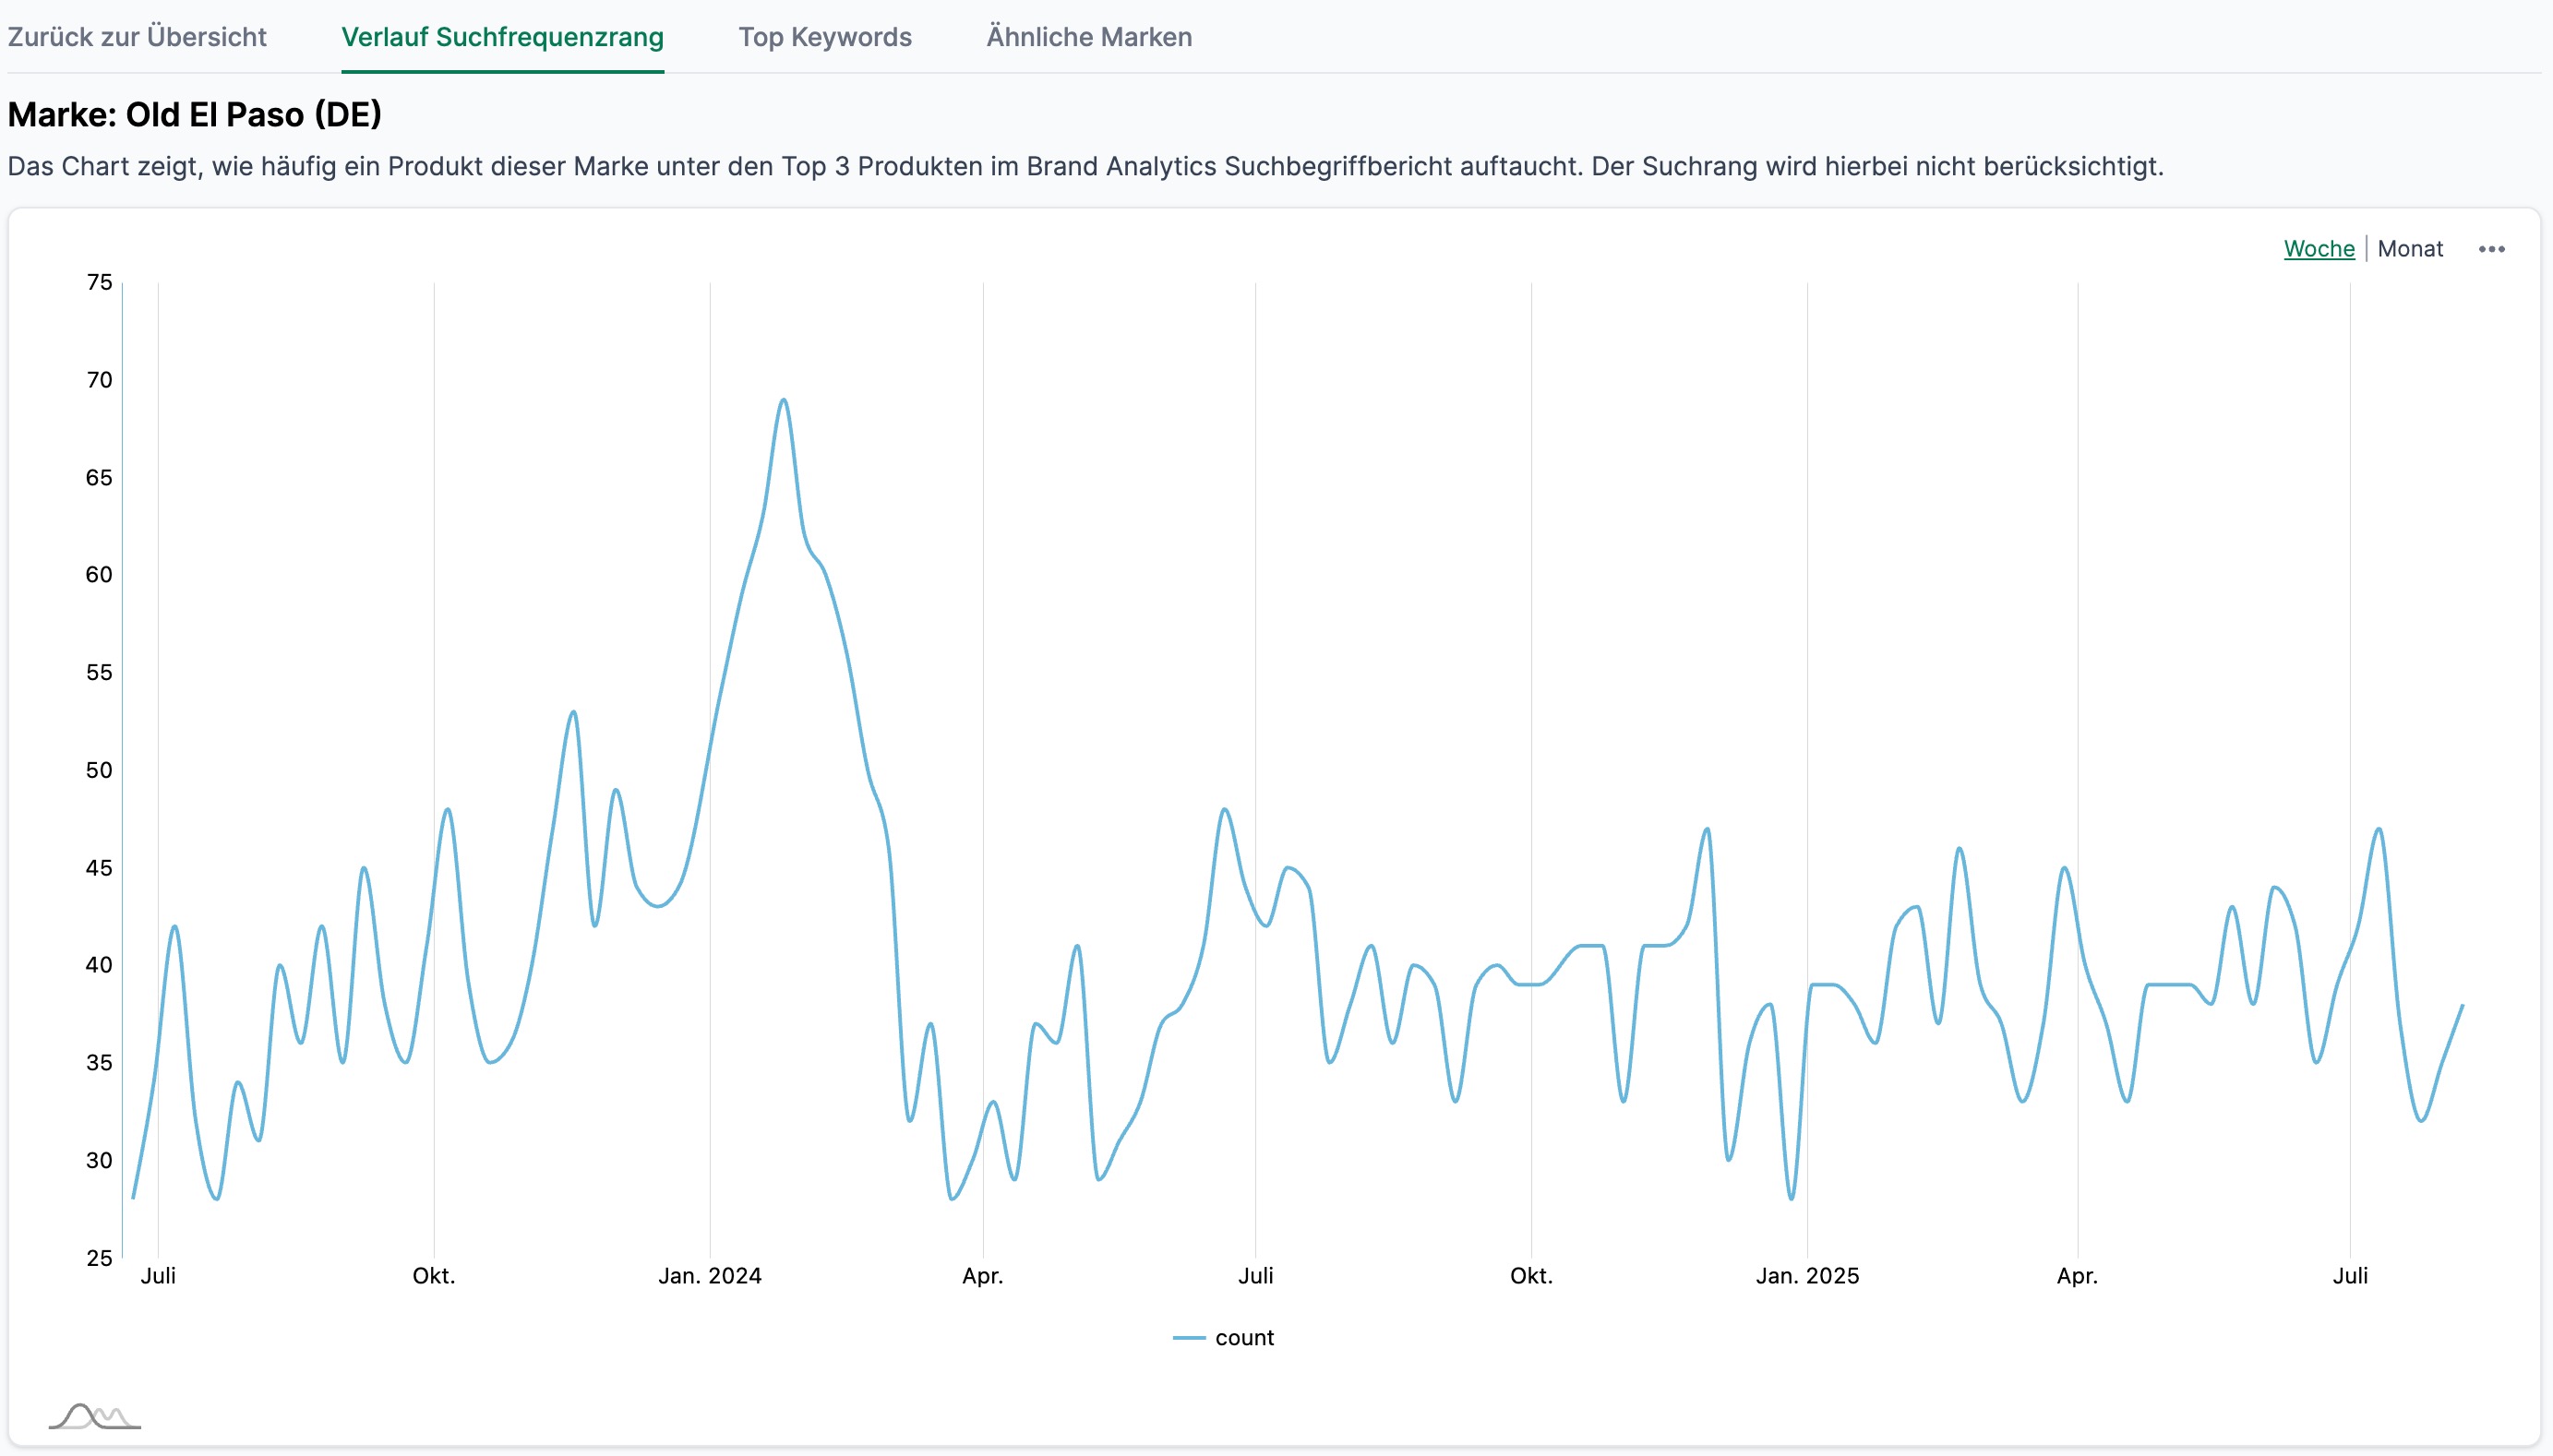
Task: Click the chart logo icon at bottom-left
Action: [x=94, y=1416]
